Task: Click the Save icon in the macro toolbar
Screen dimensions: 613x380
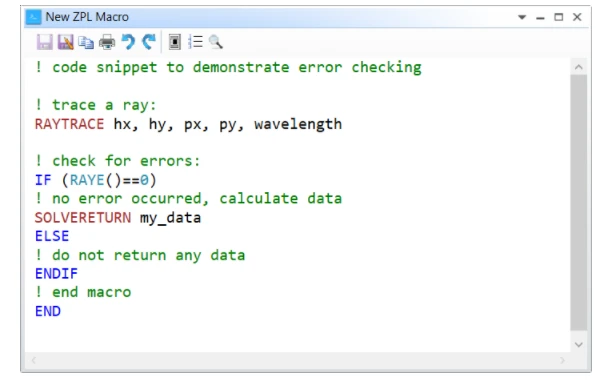Action: tap(44, 42)
